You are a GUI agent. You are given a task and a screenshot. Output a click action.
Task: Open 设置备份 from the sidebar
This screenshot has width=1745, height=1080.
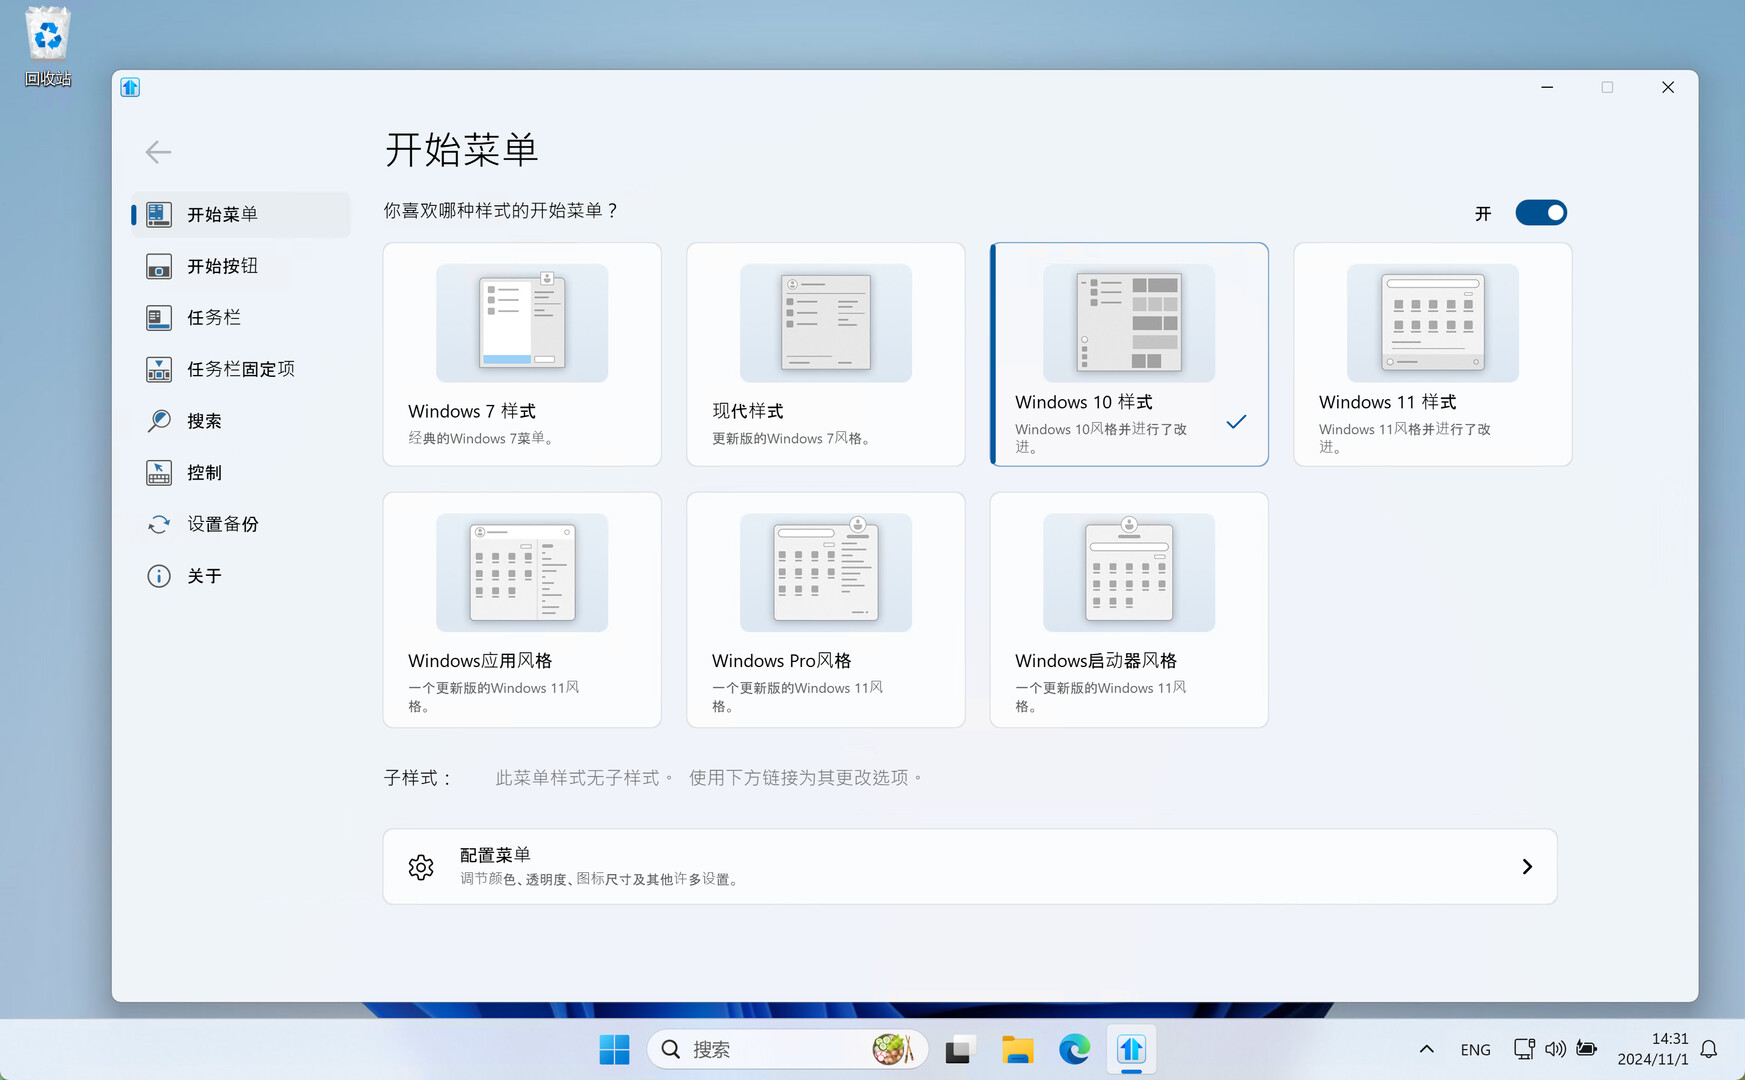(222, 524)
